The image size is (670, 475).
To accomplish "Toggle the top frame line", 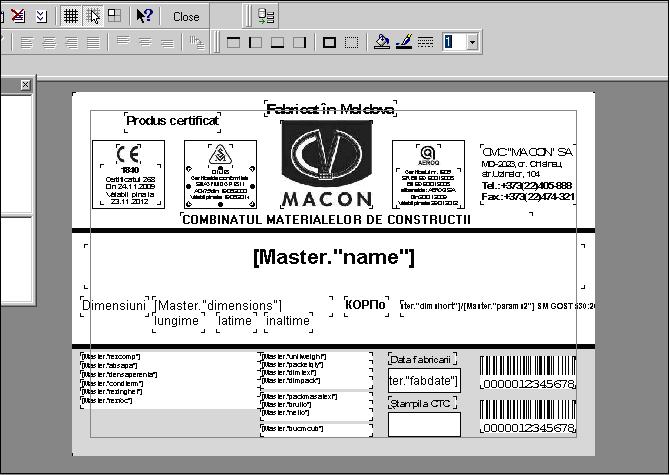I will [233, 42].
